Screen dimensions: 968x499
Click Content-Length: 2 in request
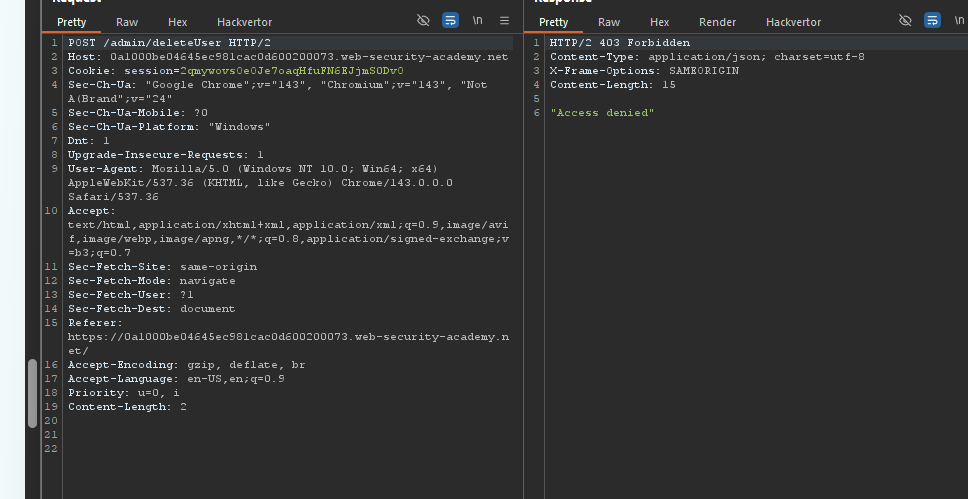point(127,407)
